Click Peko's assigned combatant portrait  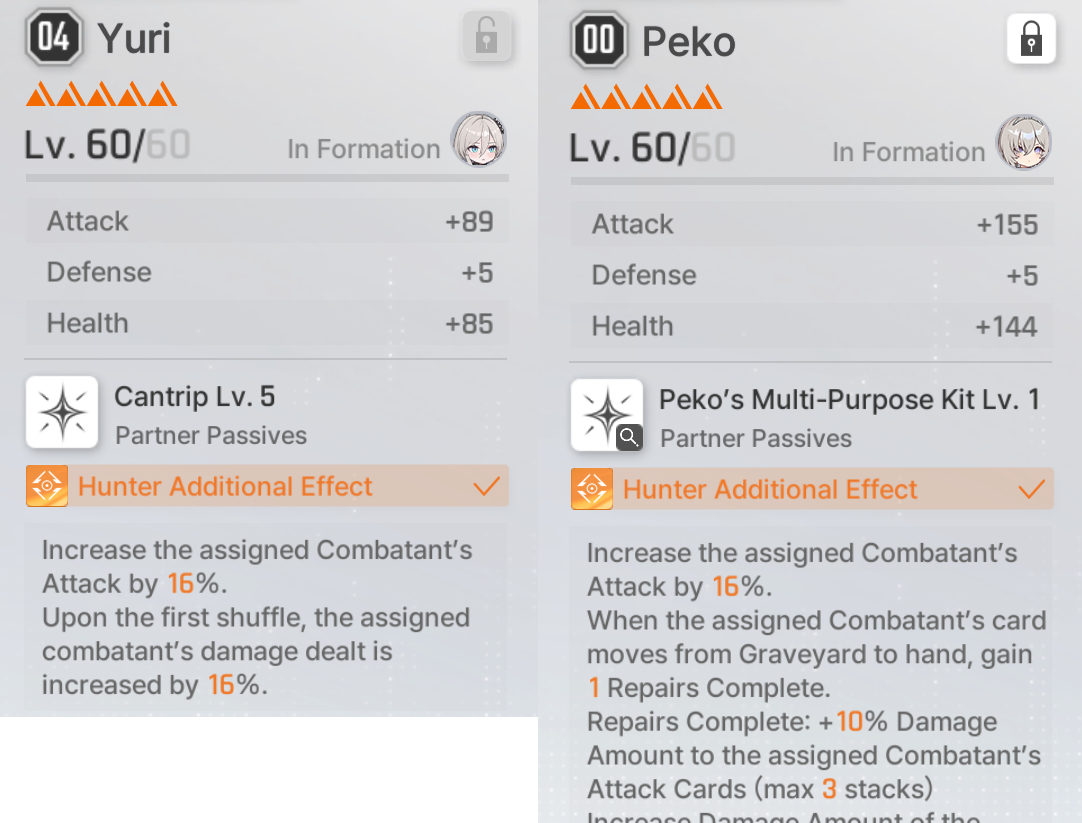(1023, 143)
